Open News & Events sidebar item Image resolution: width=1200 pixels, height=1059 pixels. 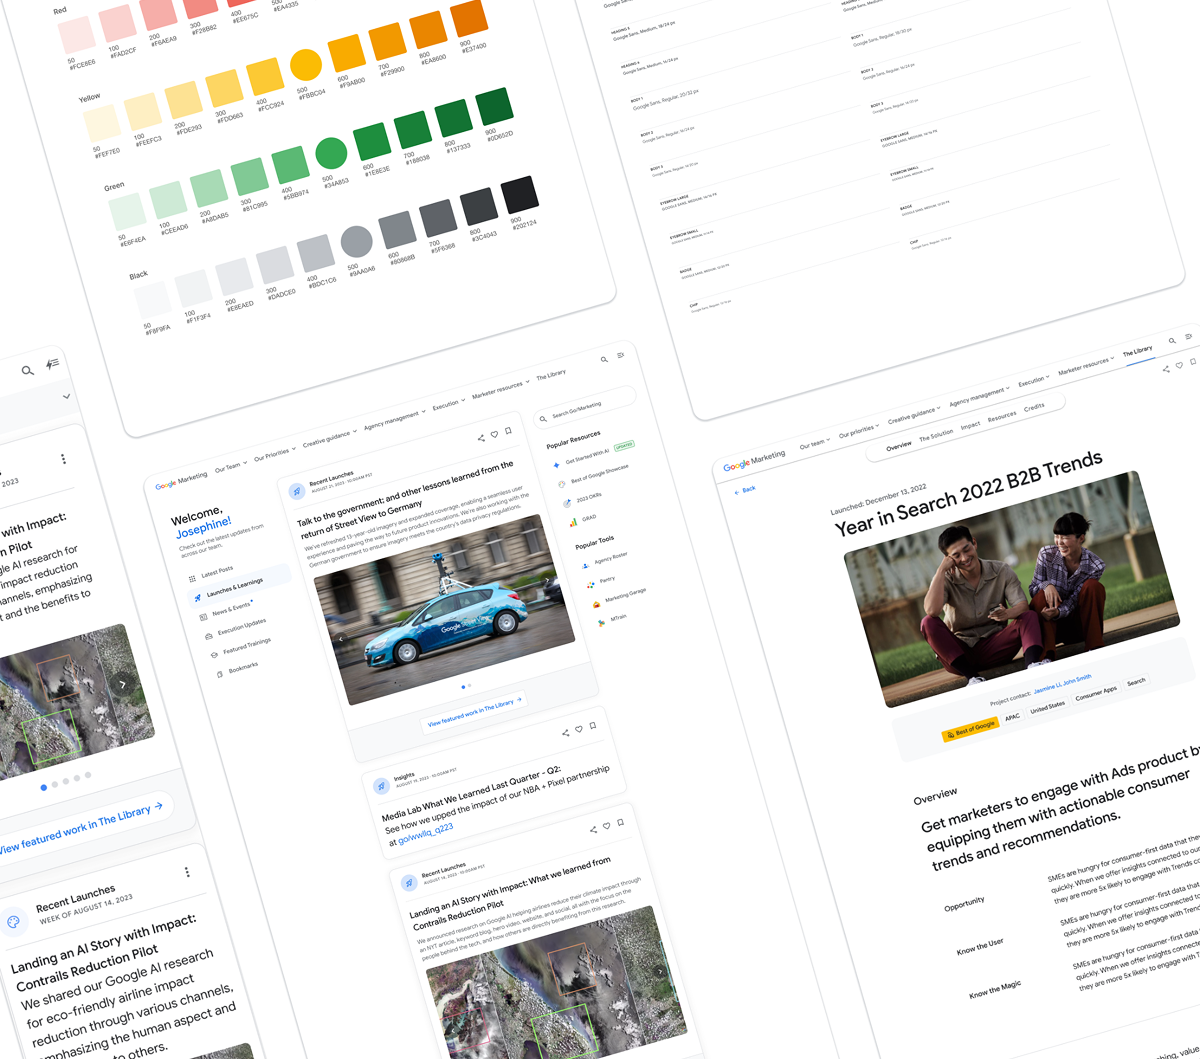click(x=226, y=611)
